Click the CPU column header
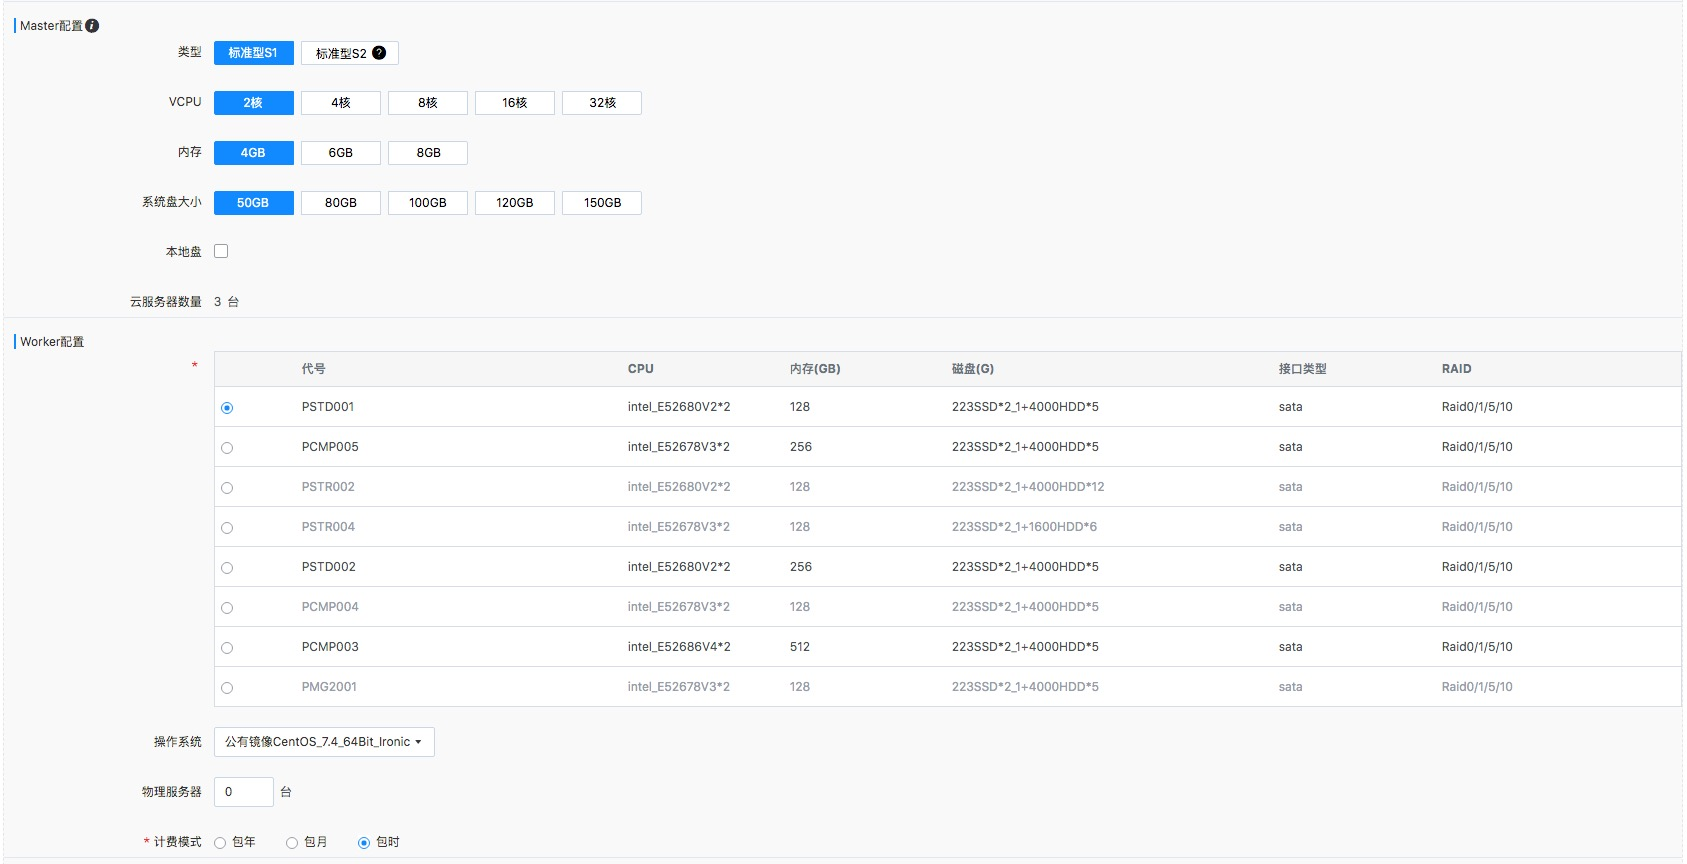 coord(641,369)
